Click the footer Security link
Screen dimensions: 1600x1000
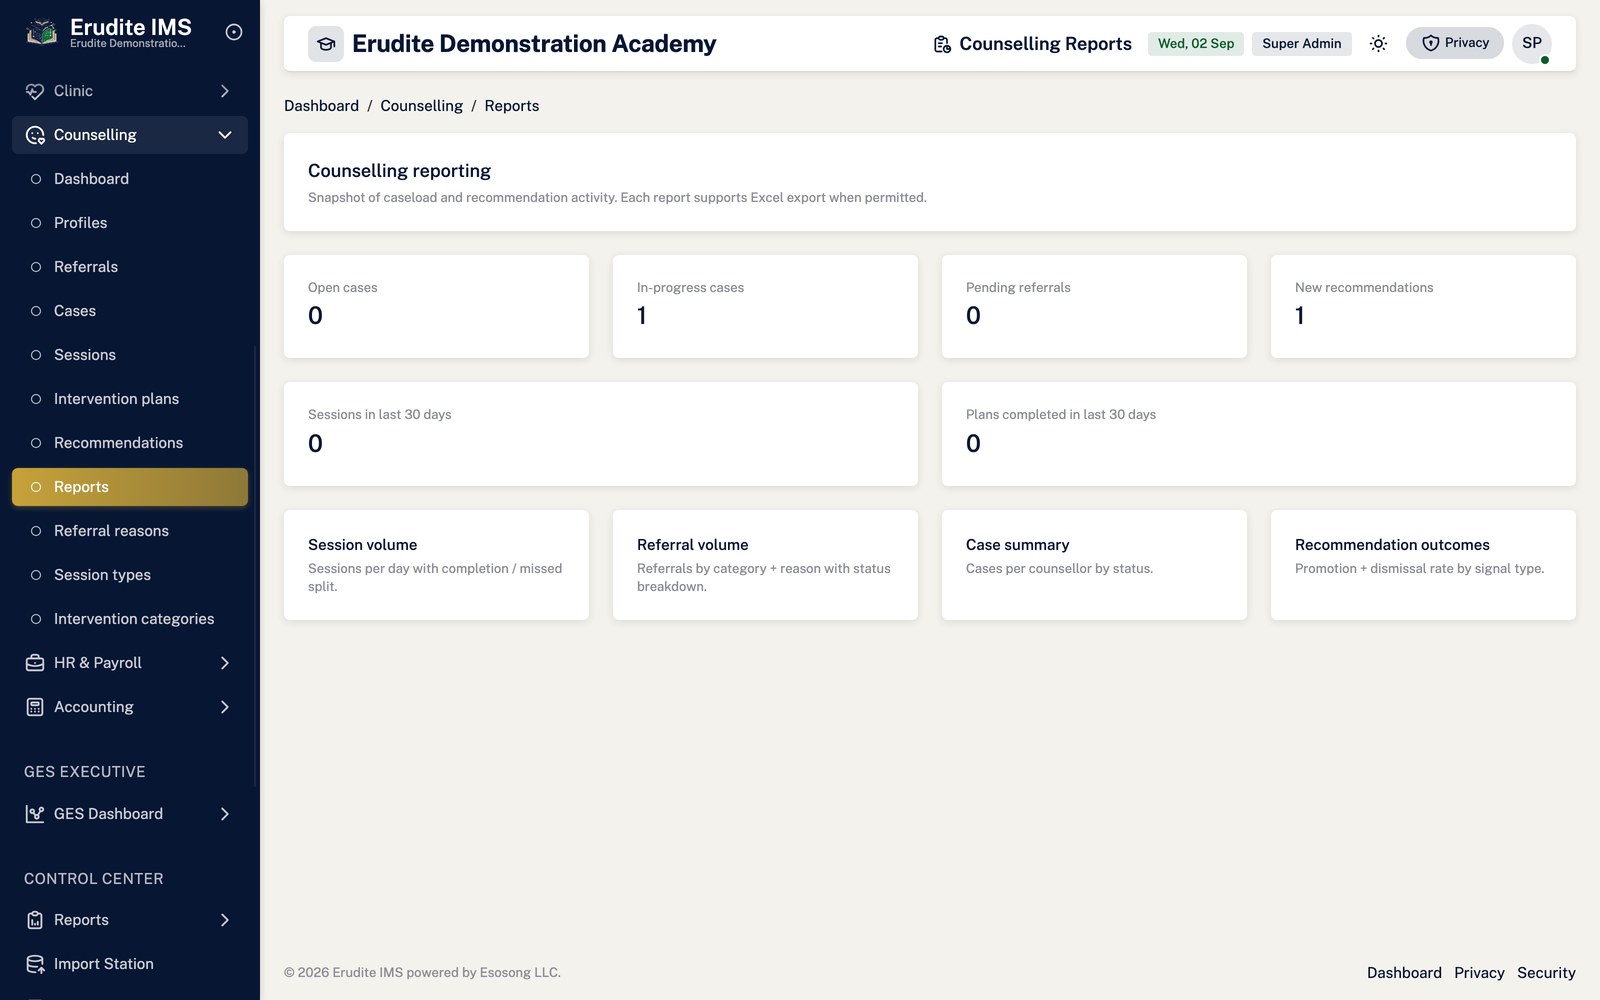[x=1546, y=973]
